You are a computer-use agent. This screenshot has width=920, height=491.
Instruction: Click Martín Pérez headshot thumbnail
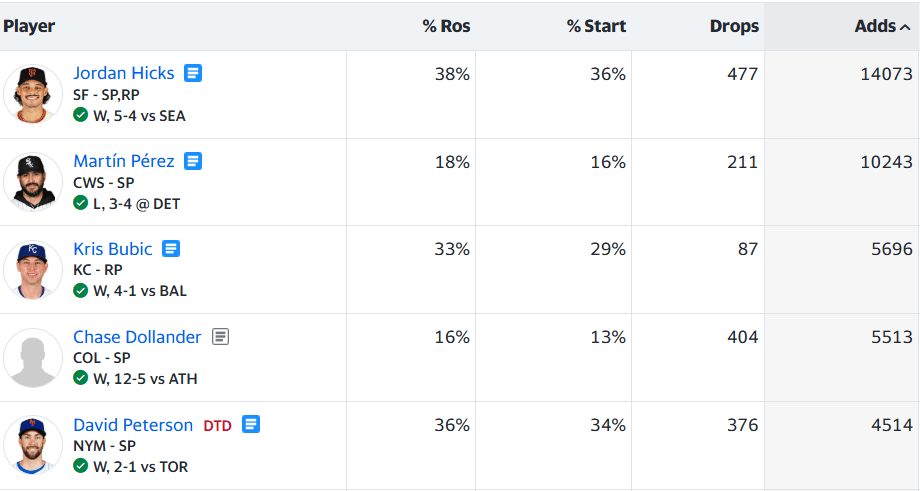32,181
